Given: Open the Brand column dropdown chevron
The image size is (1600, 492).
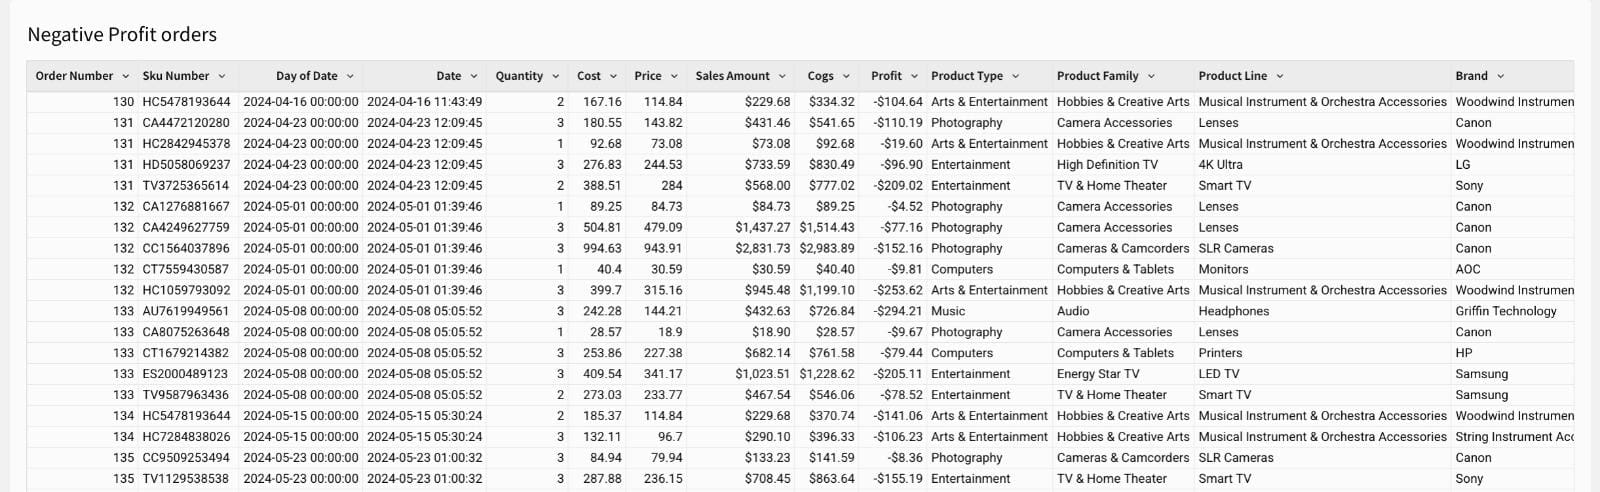Looking at the screenshot, I should [1500, 76].
